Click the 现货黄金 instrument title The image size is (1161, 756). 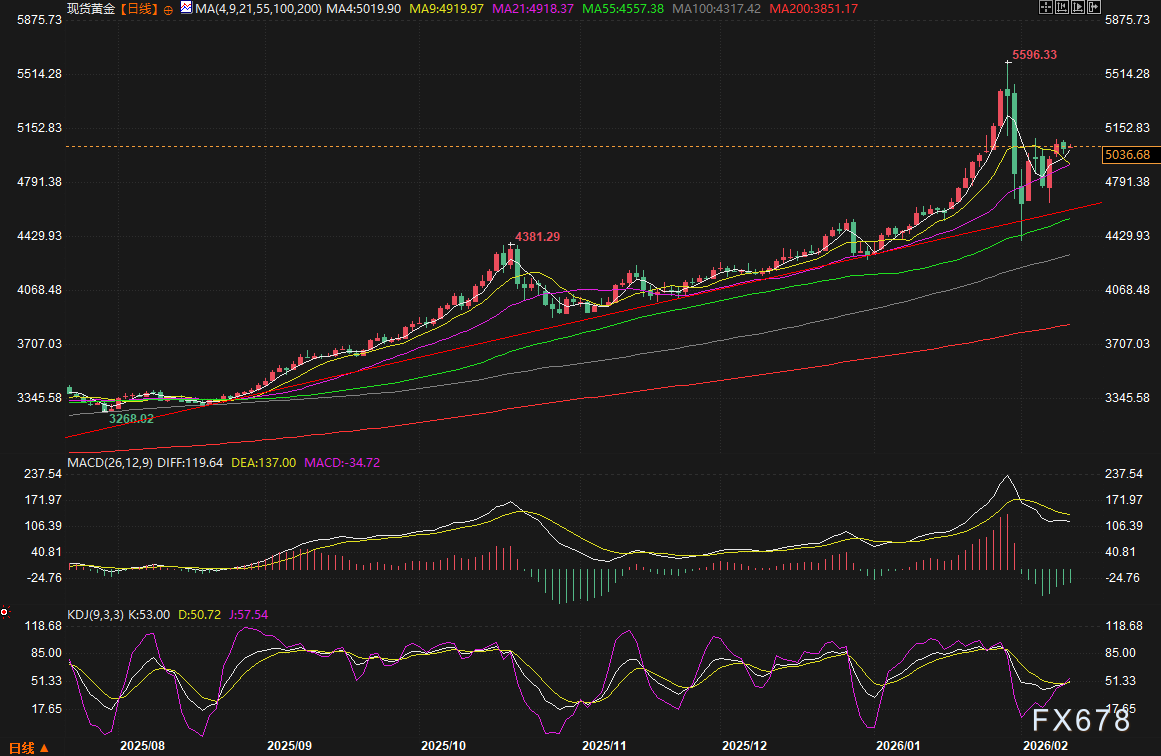(91, 9)
